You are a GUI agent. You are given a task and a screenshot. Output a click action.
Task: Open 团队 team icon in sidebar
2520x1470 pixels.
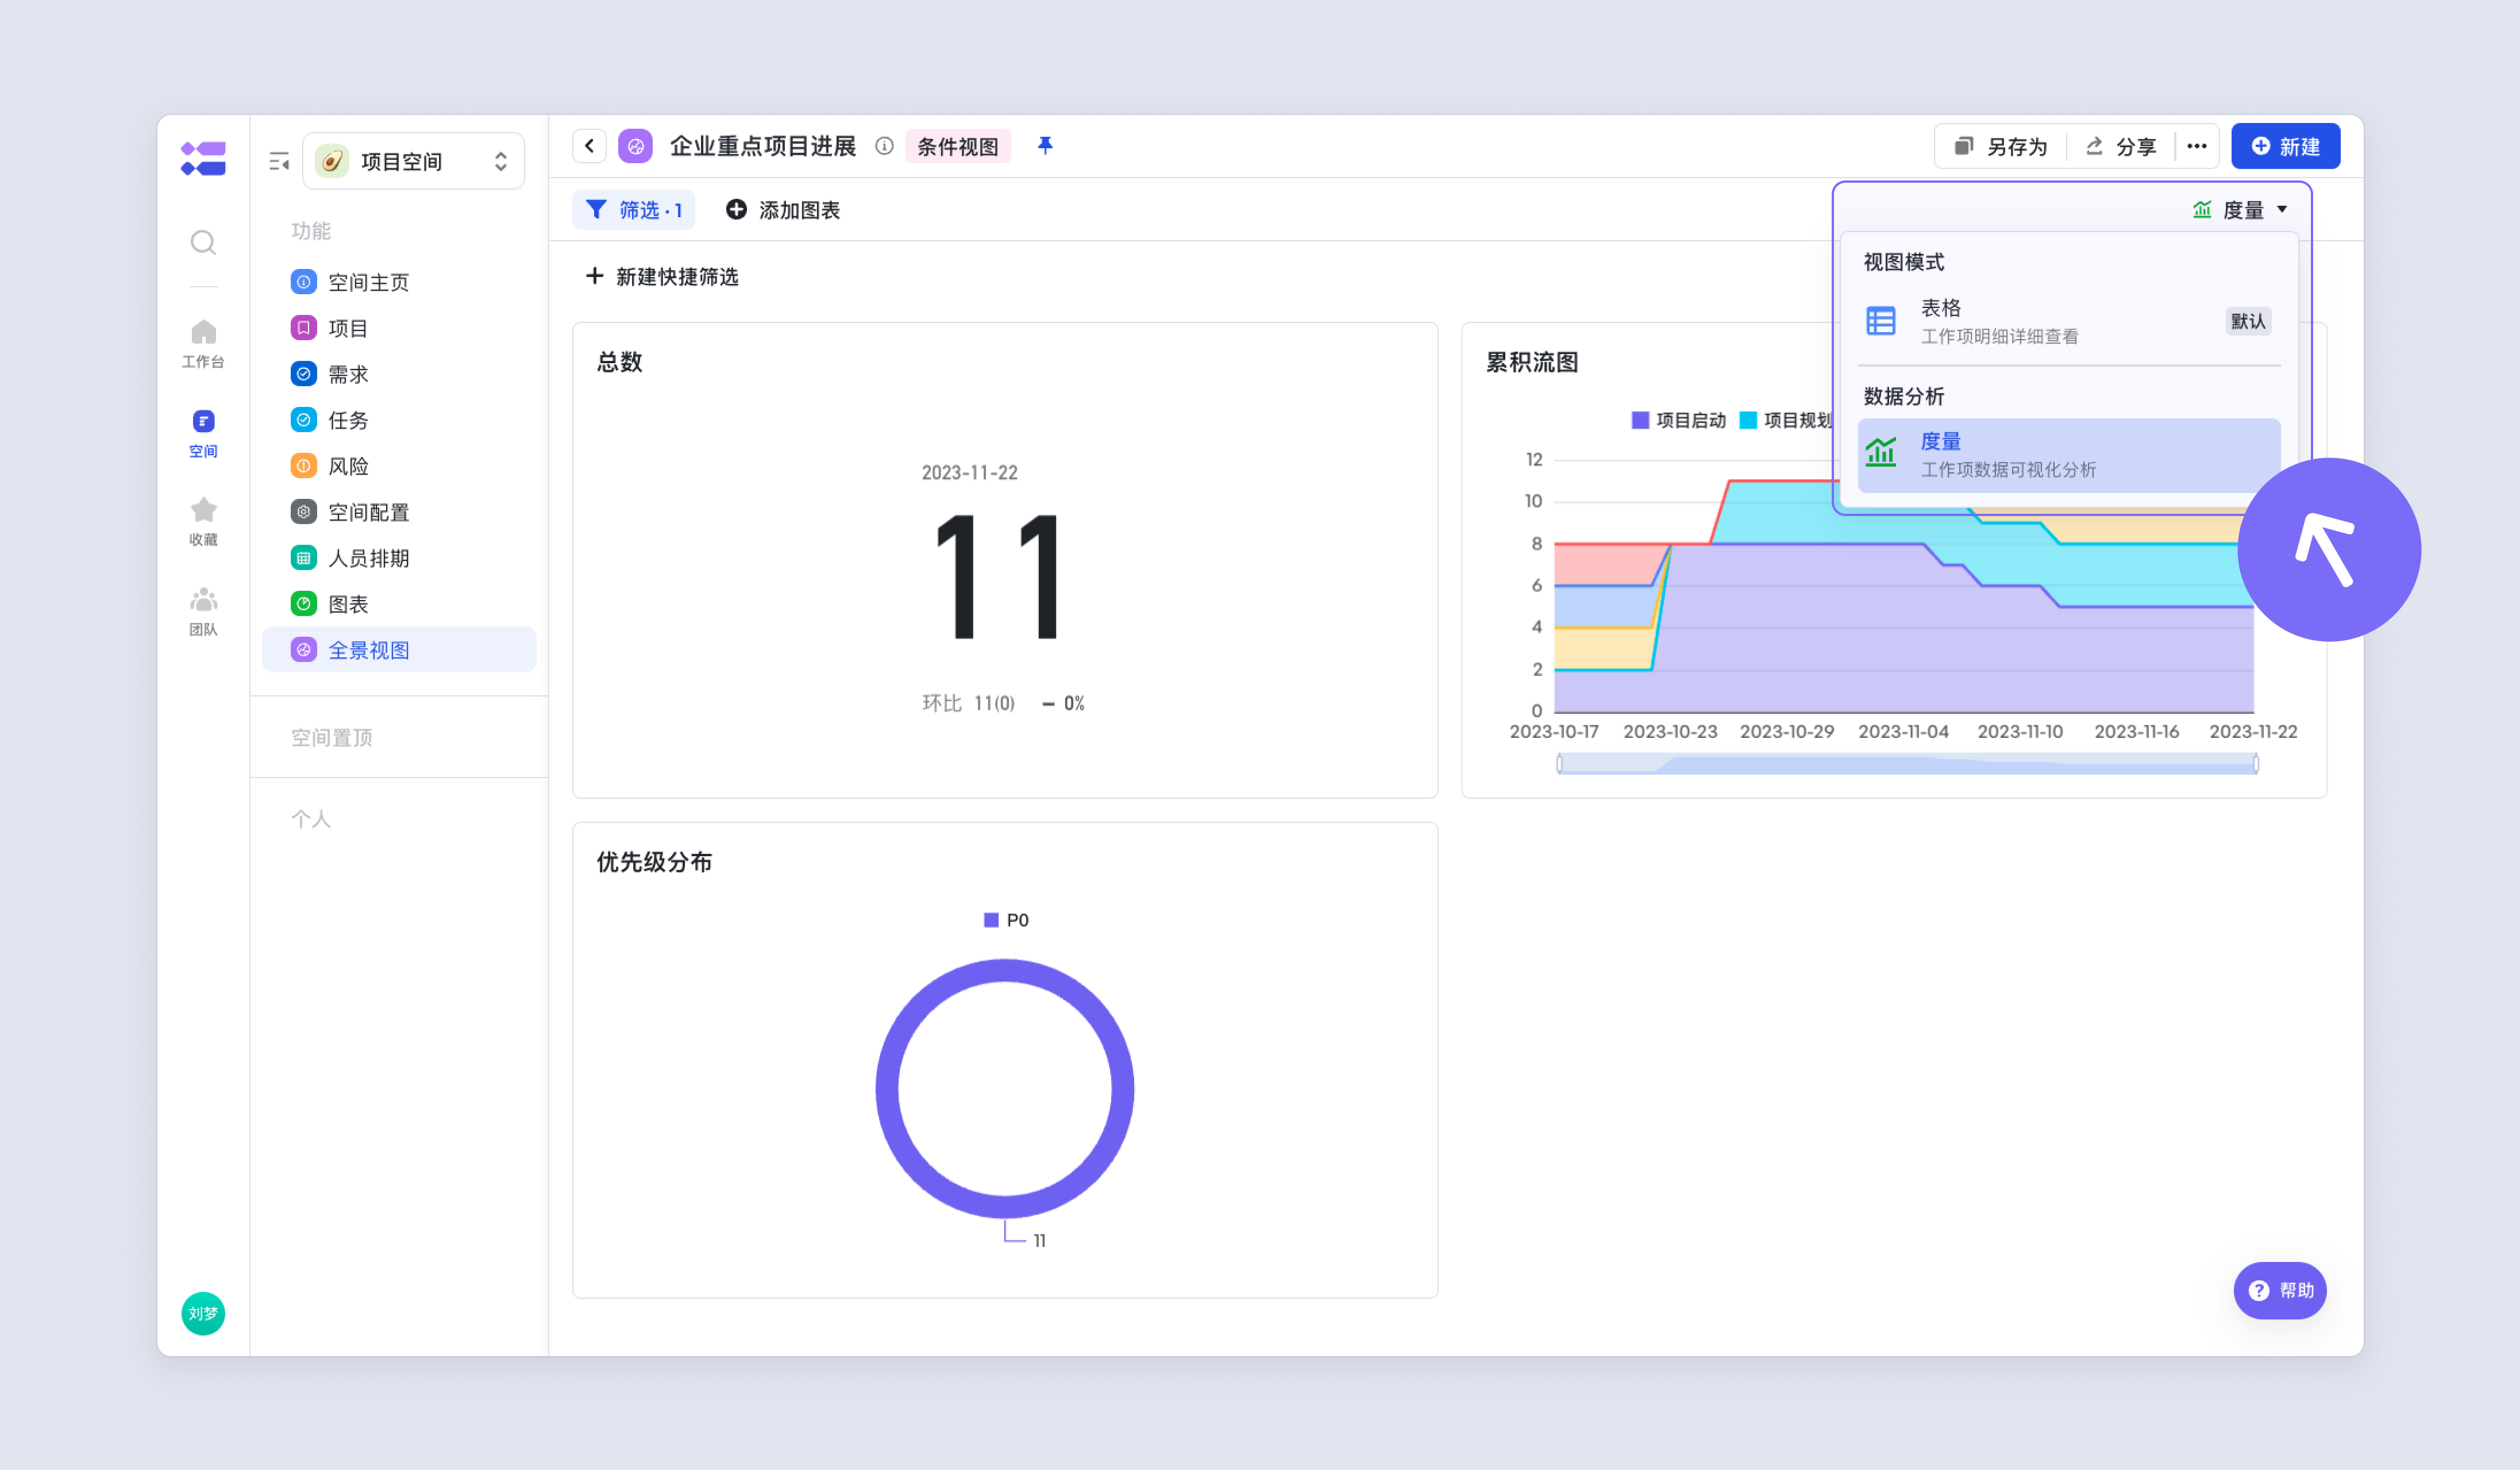(x=203, y=611)
